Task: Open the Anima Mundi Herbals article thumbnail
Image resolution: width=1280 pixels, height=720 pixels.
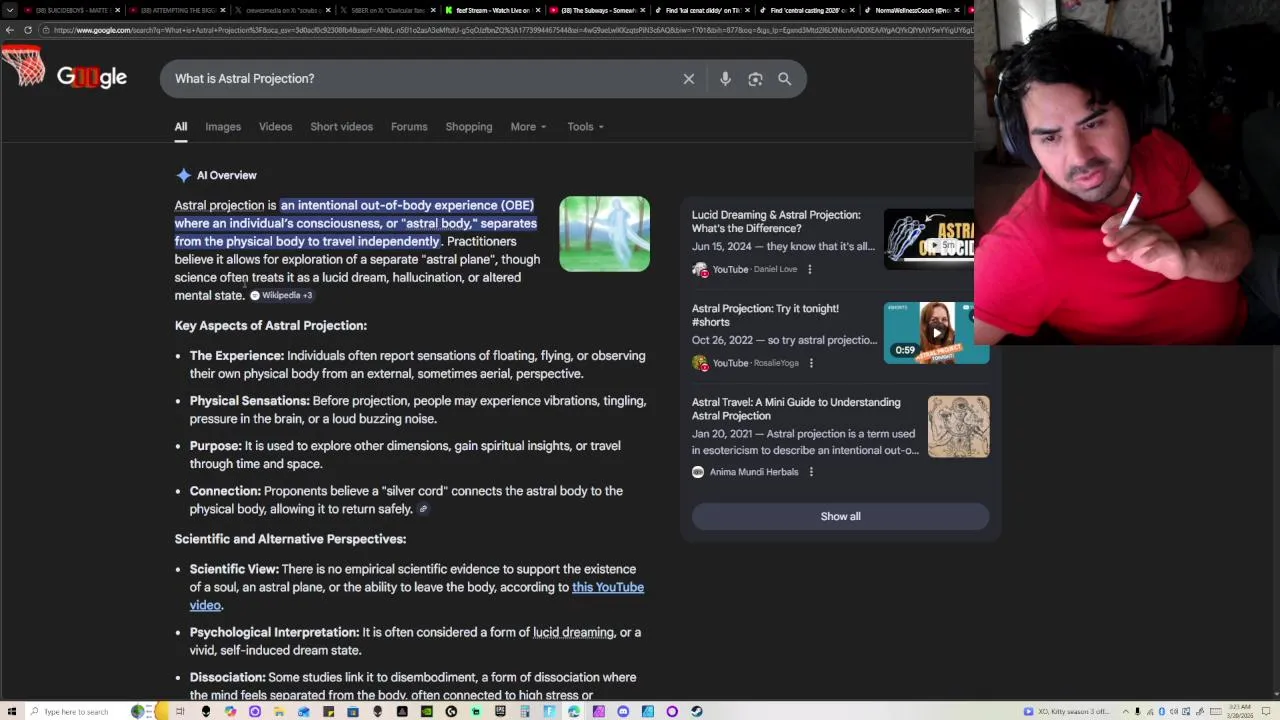Action: click(958, 427)
